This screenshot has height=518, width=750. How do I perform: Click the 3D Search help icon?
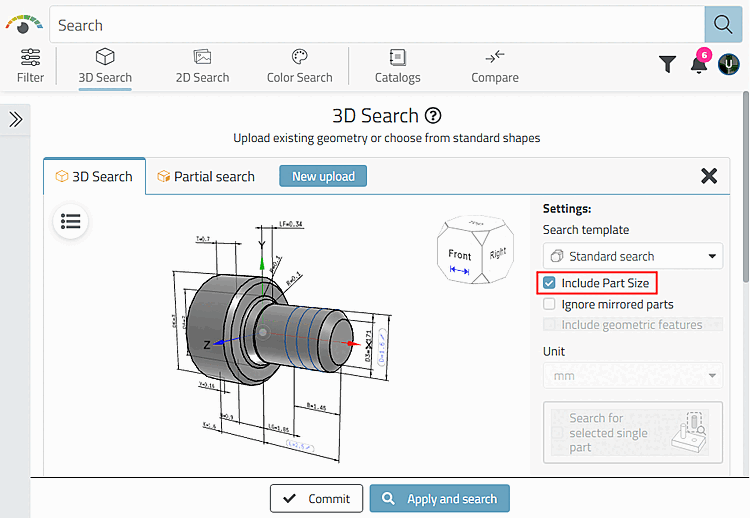[x=433, y=116]
